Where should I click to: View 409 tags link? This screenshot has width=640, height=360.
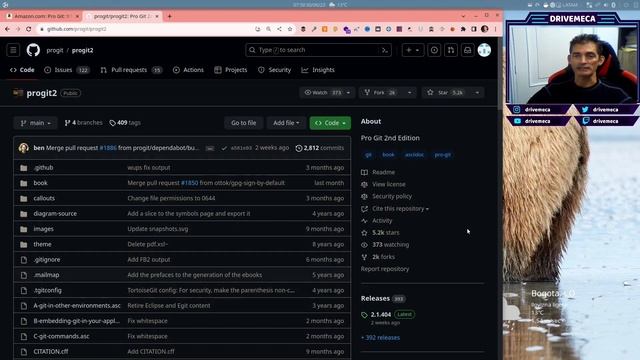(125, 122)
